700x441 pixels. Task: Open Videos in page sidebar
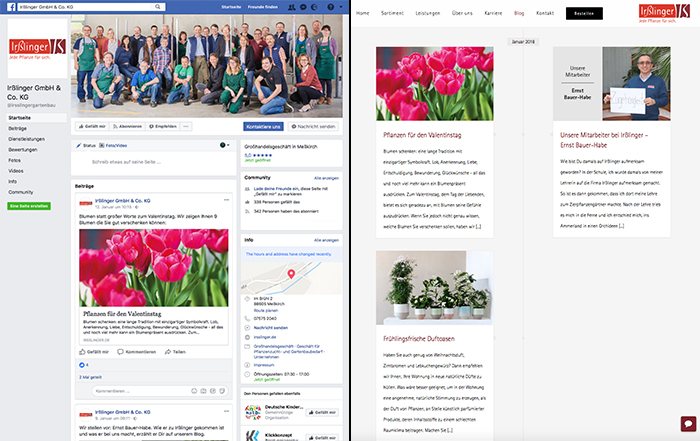(16, 171)
